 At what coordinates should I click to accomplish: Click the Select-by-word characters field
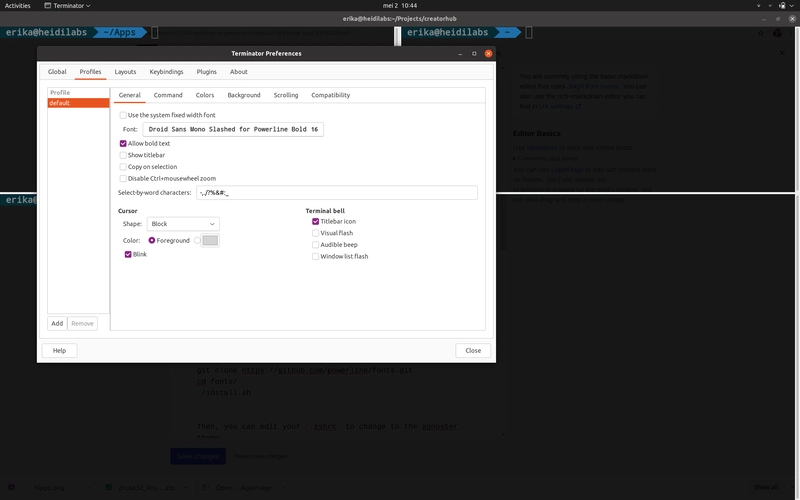coord(337,193)
